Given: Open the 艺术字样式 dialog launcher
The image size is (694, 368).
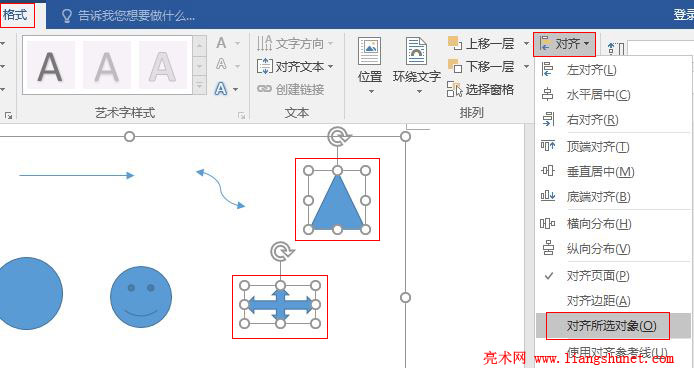Looking at the screenshot, I should [x=242, y=115].
